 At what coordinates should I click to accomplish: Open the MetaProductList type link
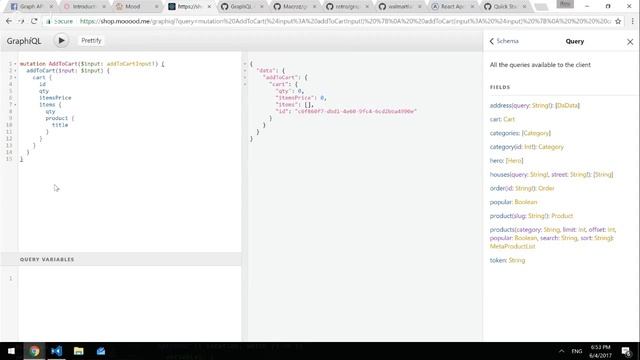pos(512,247)
